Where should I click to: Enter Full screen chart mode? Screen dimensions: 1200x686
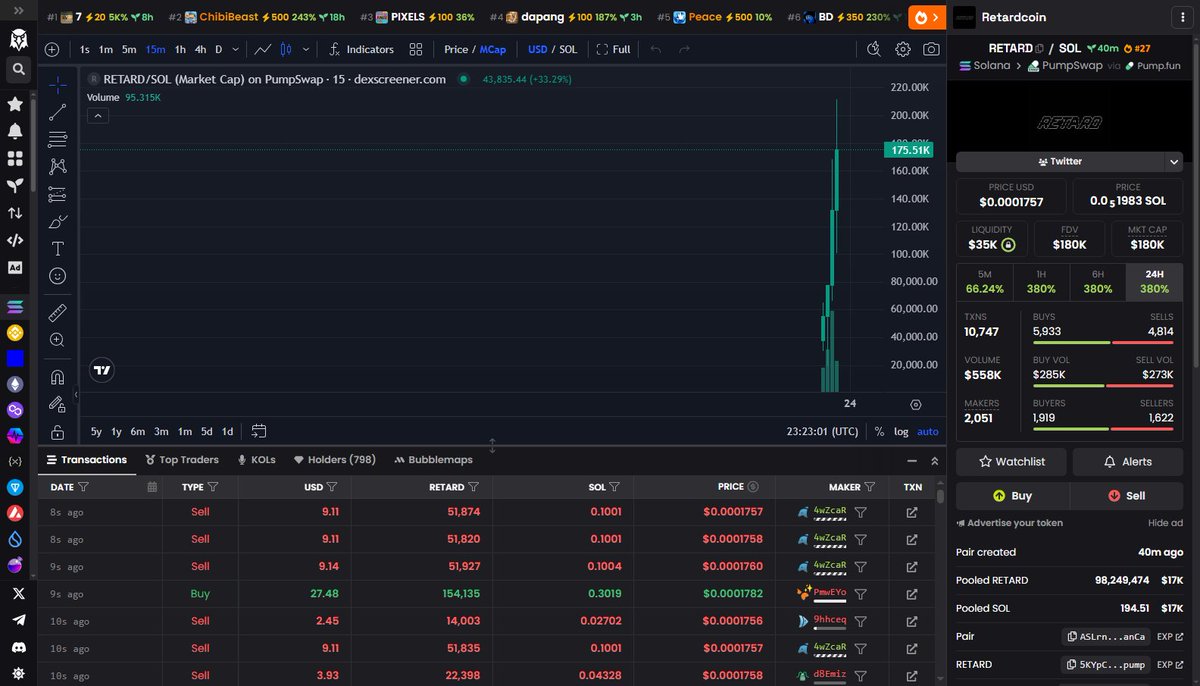(x=614, y=49)
